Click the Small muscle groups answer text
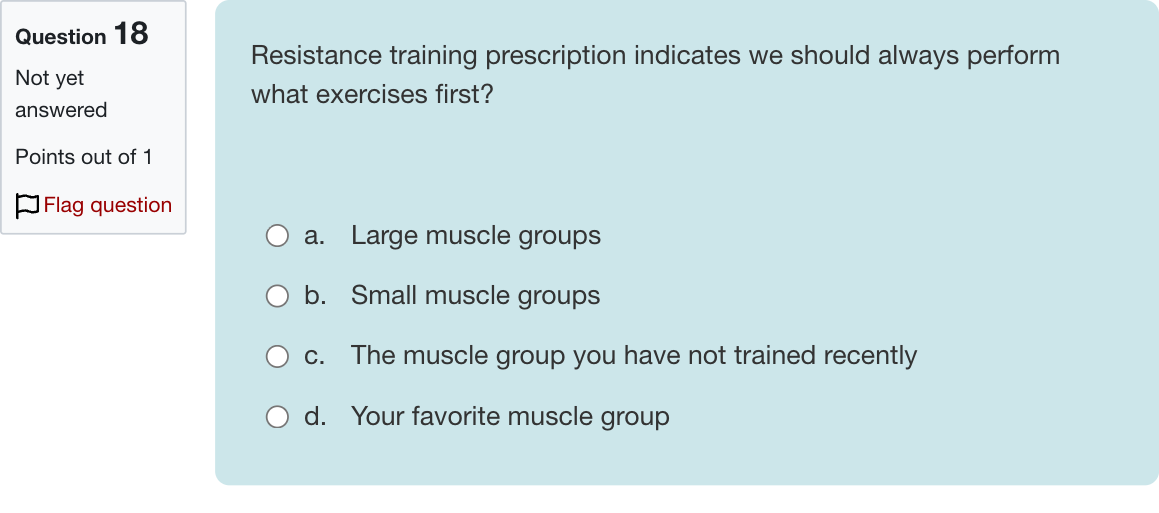The height and width of the screenshot is (513, 1159). [x=475, y=296]
